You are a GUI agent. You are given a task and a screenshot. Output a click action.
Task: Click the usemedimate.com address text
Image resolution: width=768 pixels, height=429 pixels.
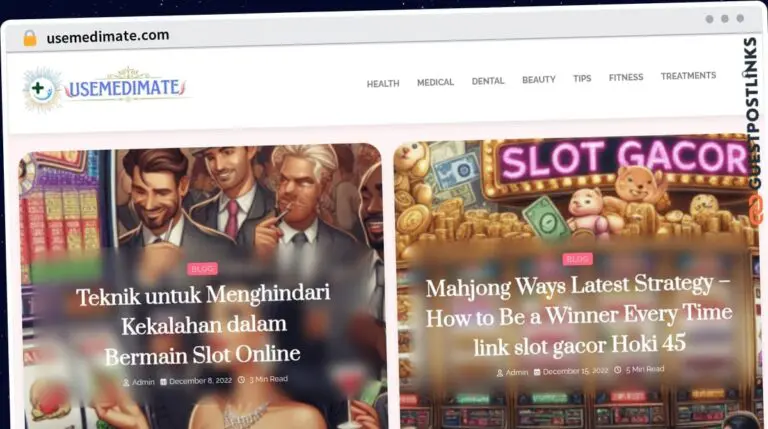point(108,36)
